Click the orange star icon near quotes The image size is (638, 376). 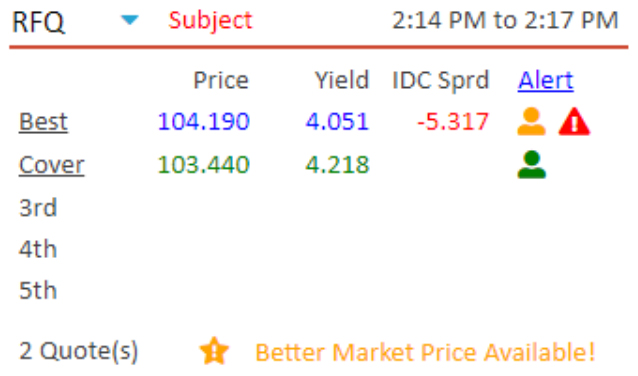coord(214,351)
